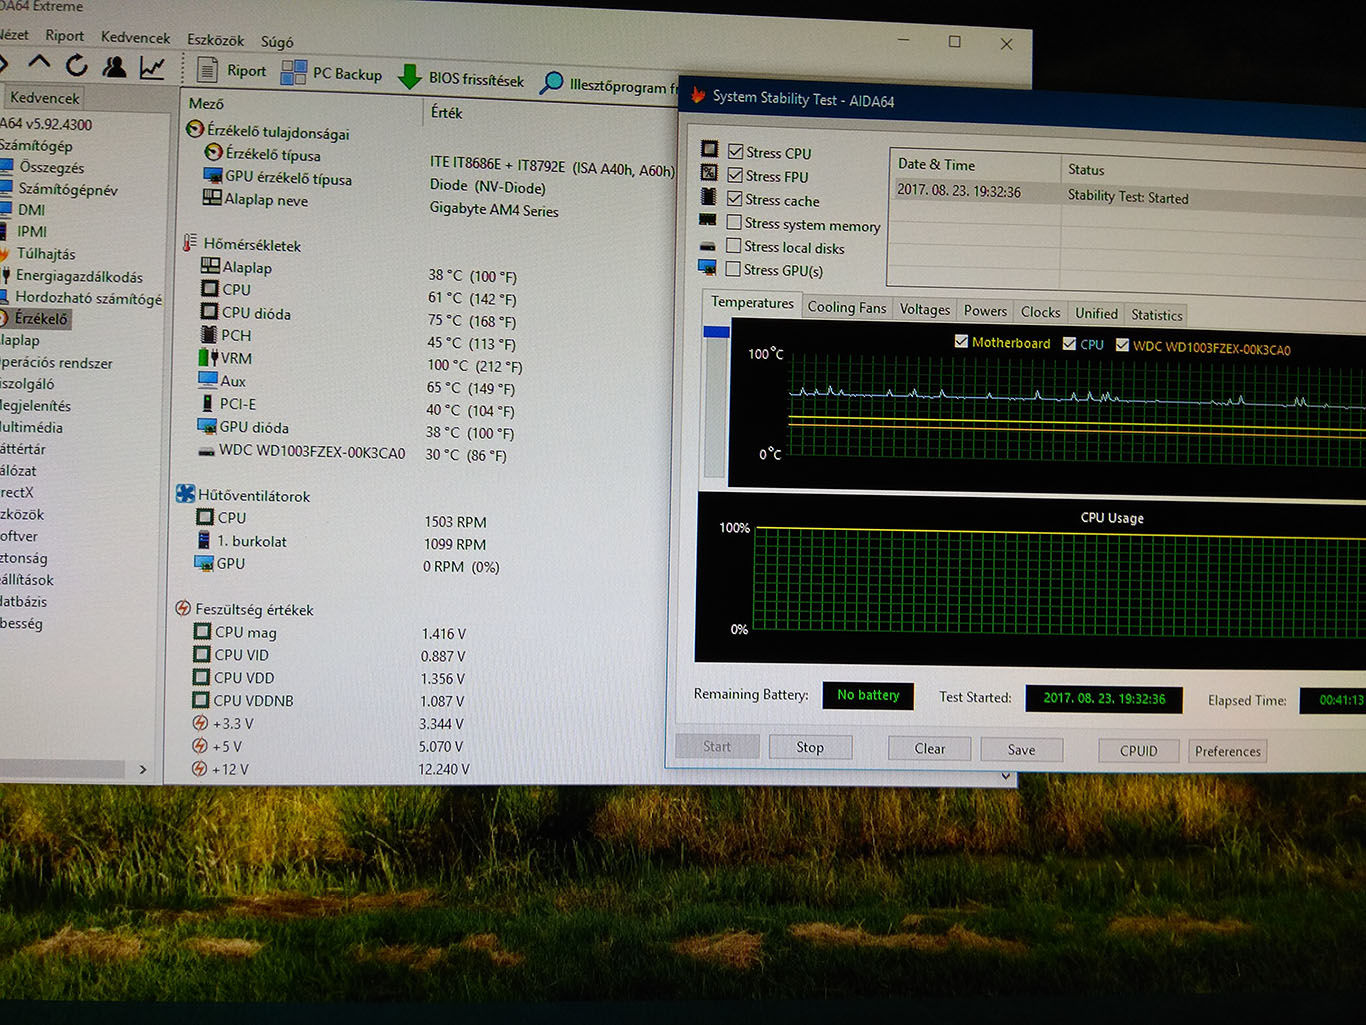The width and height of the screenshot is (1366, 1025).
Task: Click the Stop button in Stability Test
Action: point(810,747)
